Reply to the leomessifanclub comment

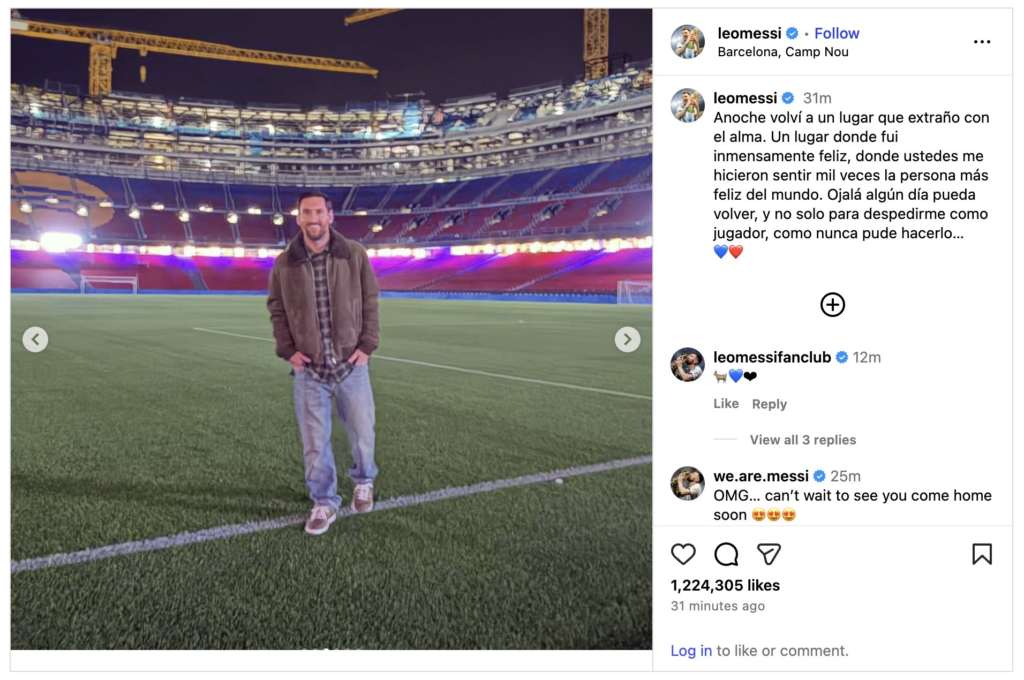click(x=769, y=404)
